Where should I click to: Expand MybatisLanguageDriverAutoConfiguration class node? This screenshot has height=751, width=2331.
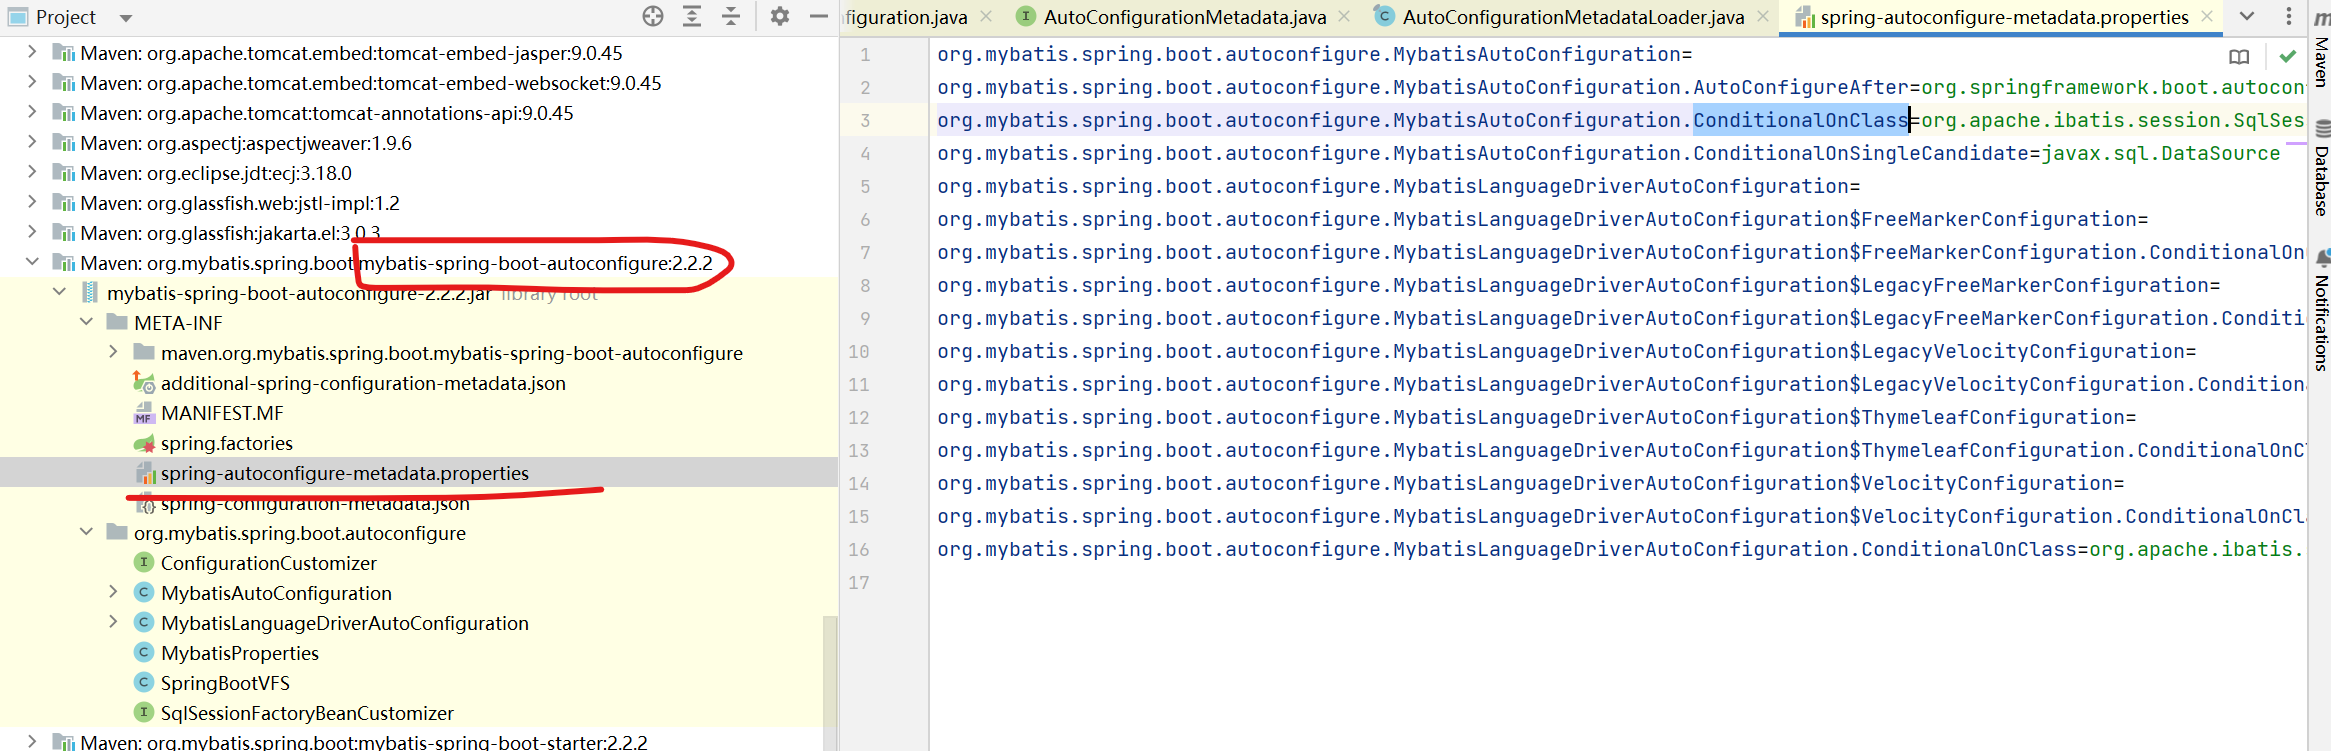[113, 621]
